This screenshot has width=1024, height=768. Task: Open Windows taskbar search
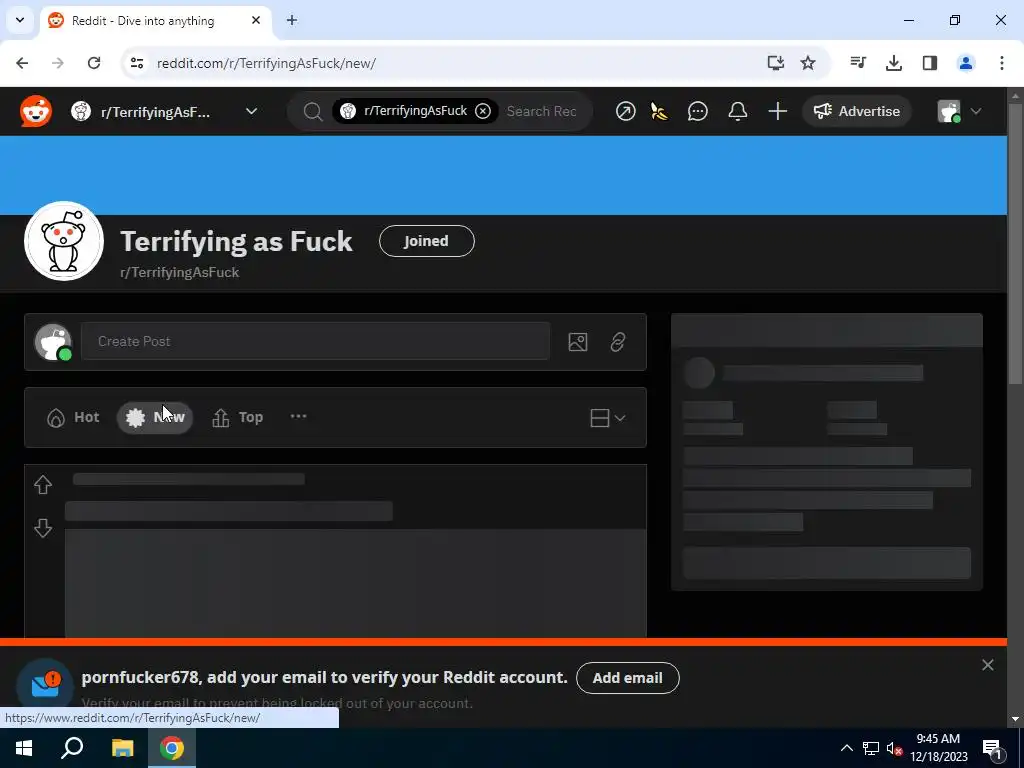(72, 748)
